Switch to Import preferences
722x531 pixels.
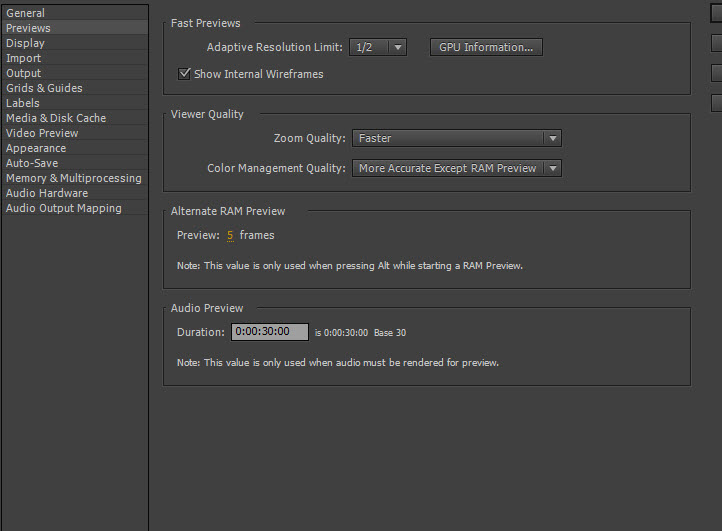[24, 58]
